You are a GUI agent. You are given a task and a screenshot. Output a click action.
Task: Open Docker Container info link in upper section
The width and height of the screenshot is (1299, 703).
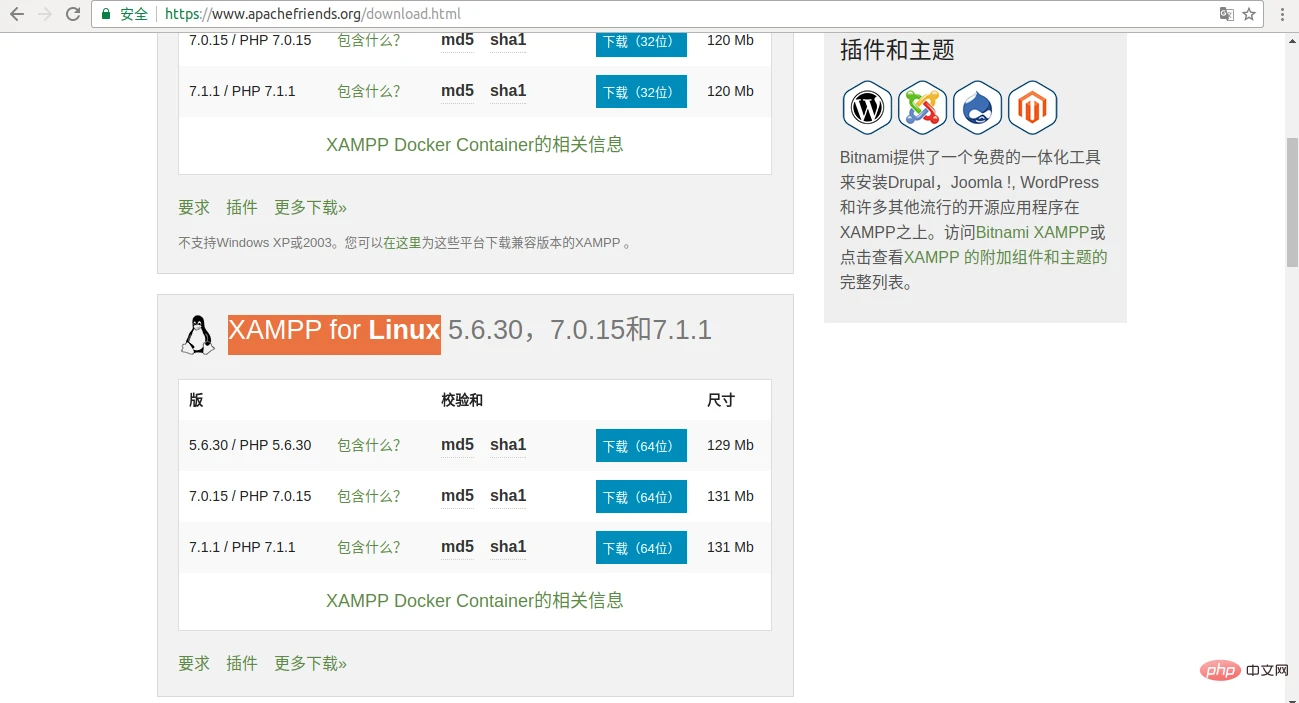click(475, 145)
